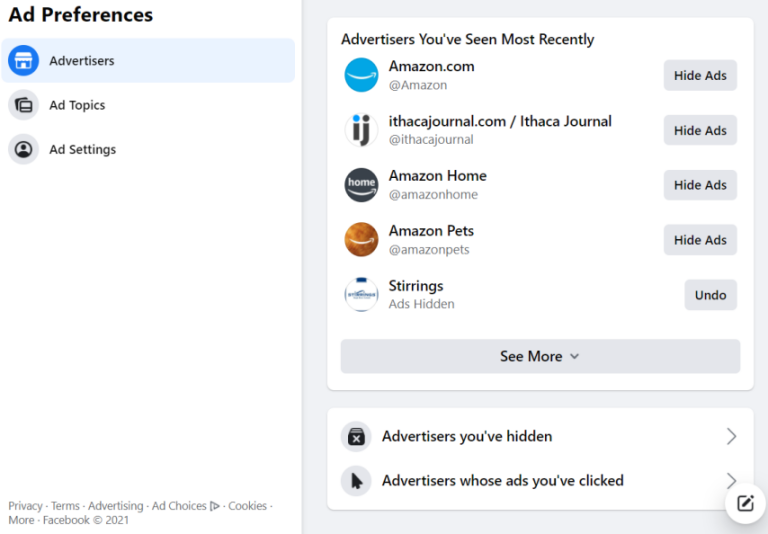Hide ads from Ithaca Journal

(700, 130)
